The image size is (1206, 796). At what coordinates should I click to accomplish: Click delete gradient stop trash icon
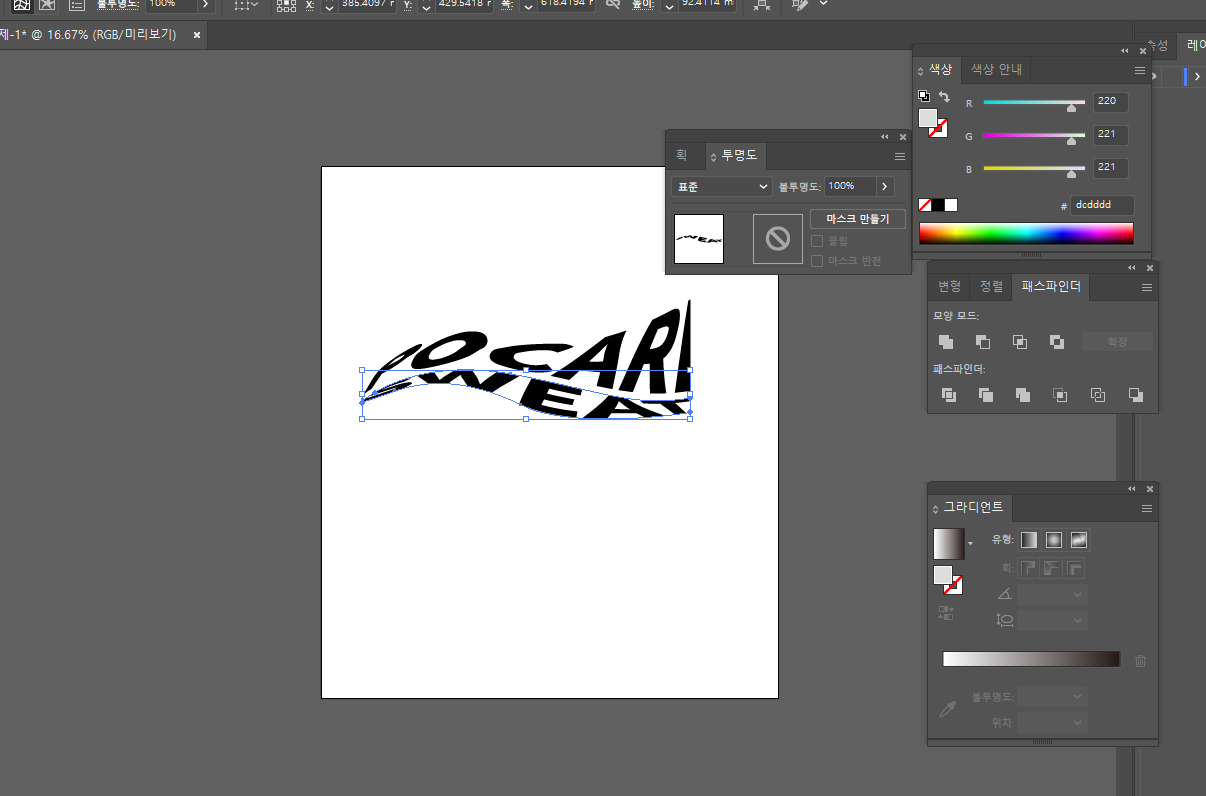pos(1141,661)
